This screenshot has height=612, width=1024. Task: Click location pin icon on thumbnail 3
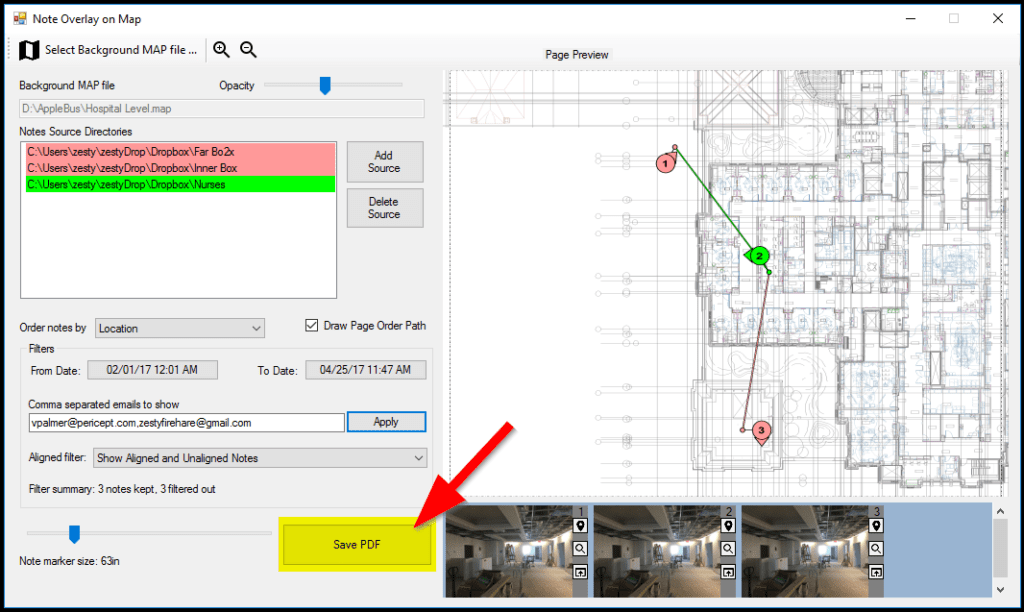pyautogui.click(x=876, y=526)
